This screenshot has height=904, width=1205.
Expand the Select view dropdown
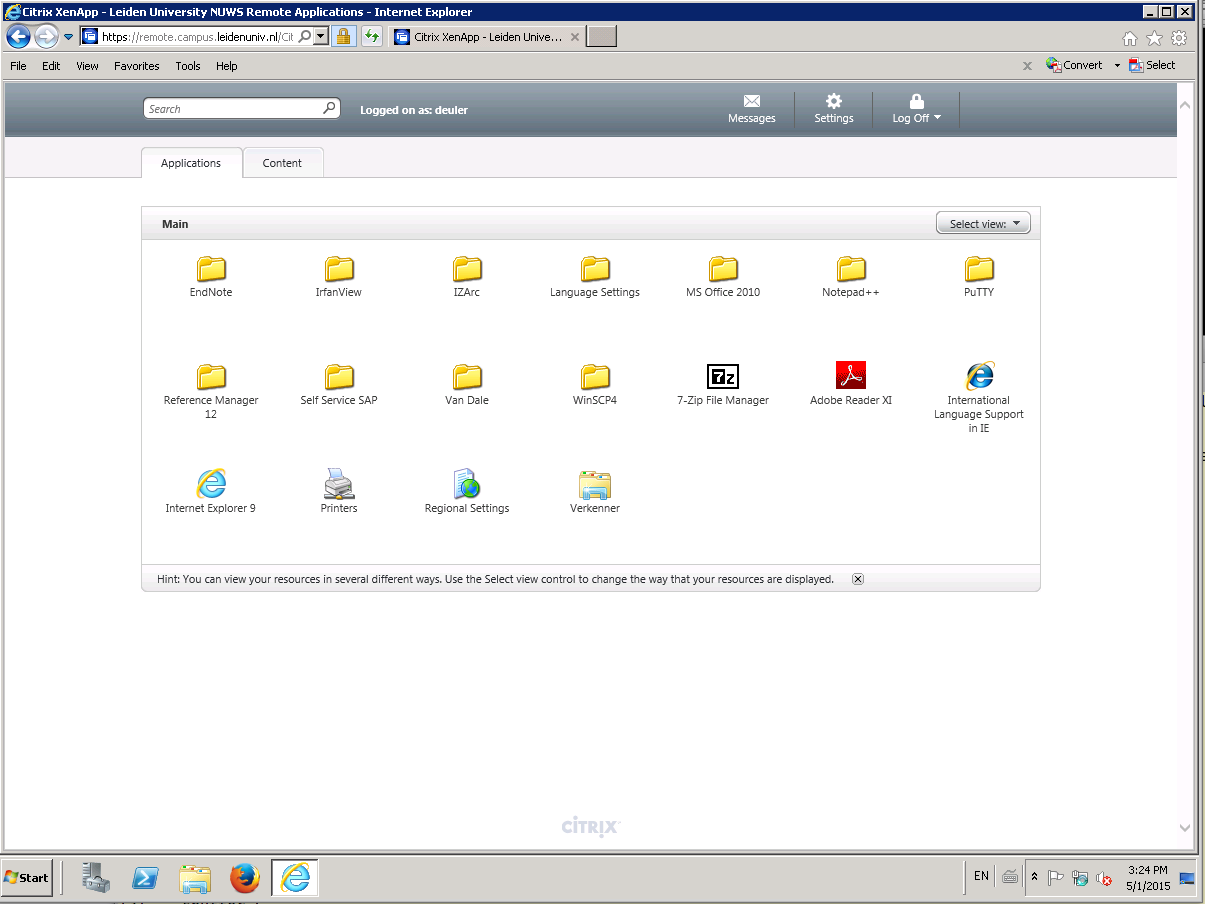tap(983, 223)
